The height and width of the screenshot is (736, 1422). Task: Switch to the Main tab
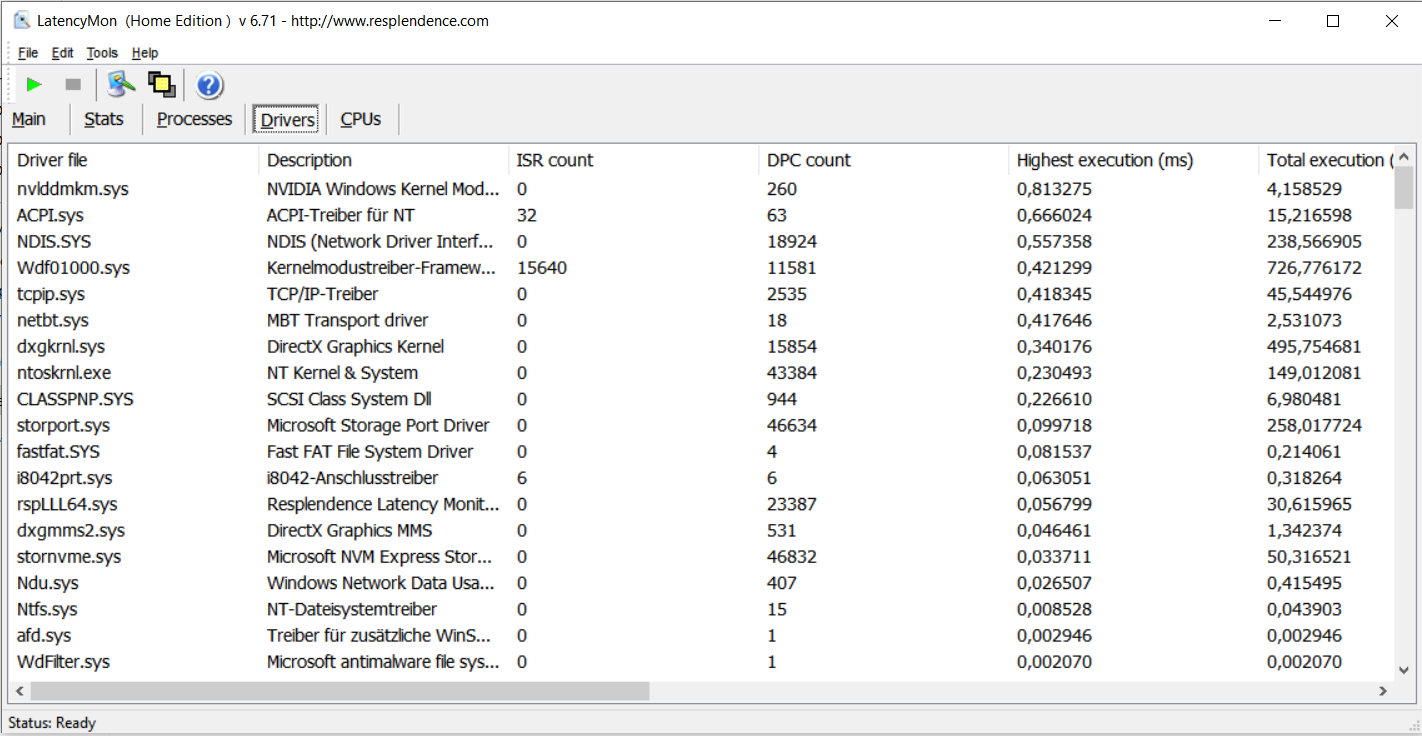[x=29, y=119]
